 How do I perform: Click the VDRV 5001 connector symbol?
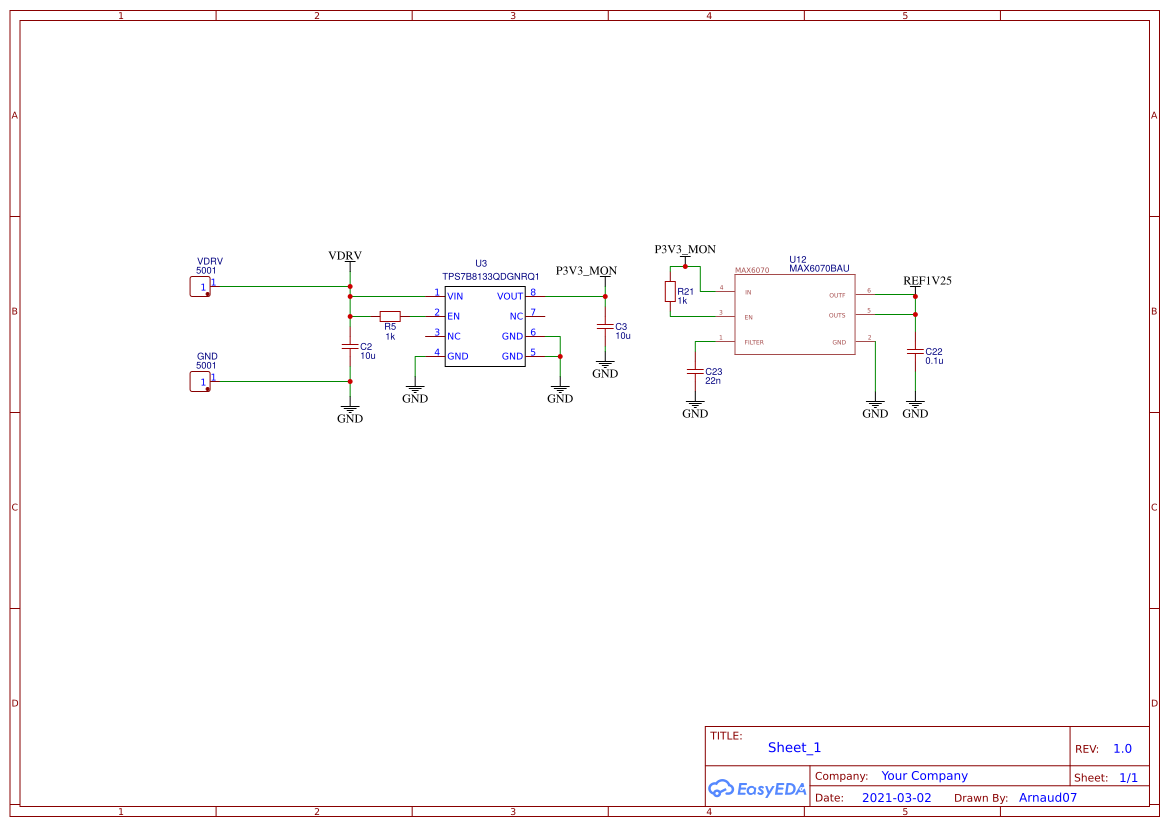coord(201,287)
